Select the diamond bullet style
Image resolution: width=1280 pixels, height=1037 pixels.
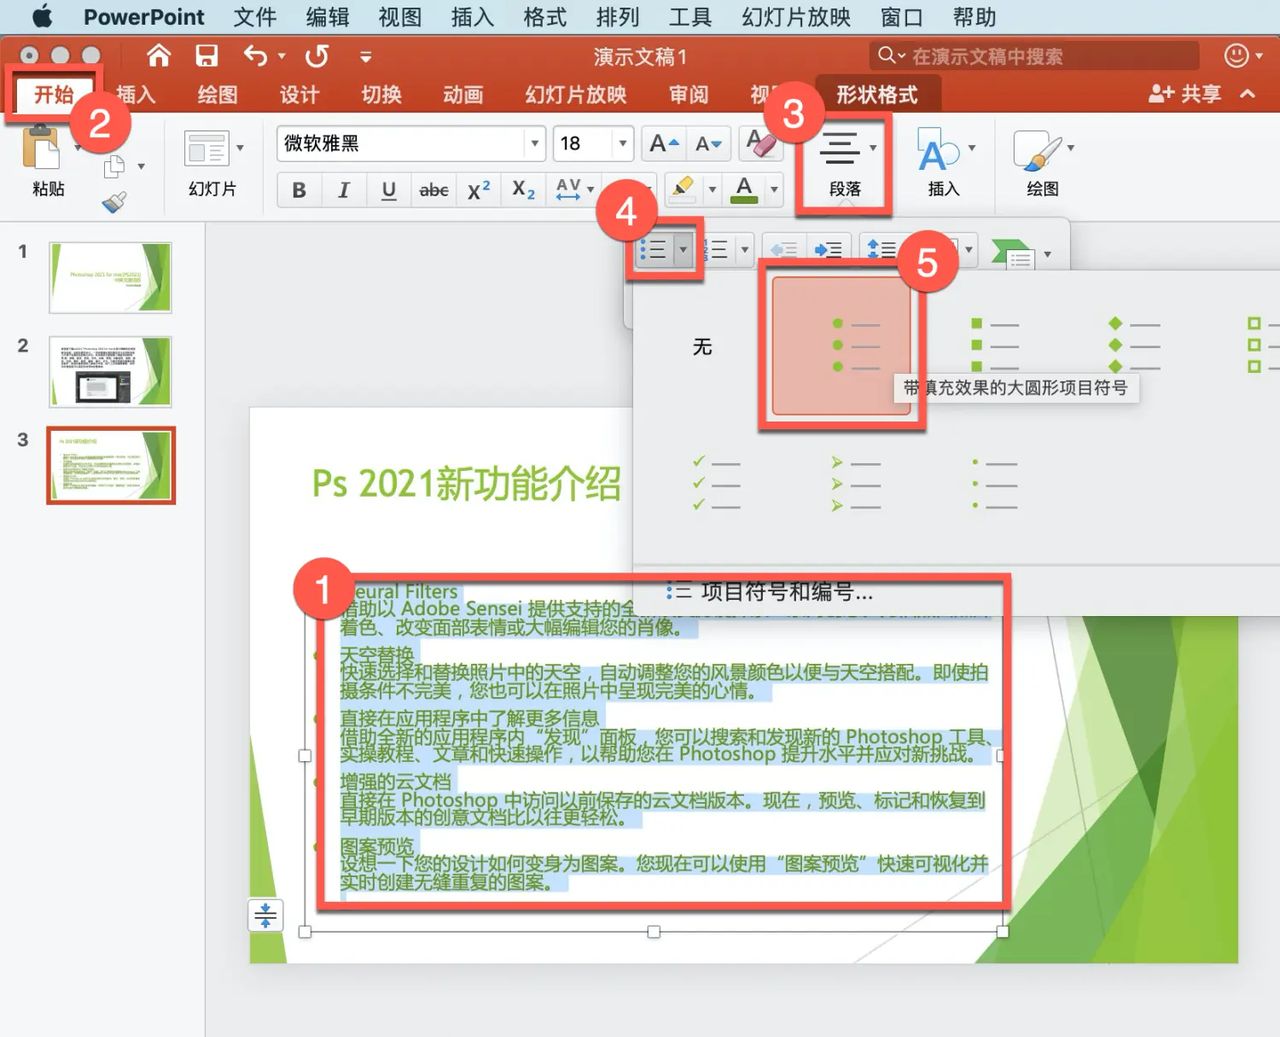[1134, 346]
